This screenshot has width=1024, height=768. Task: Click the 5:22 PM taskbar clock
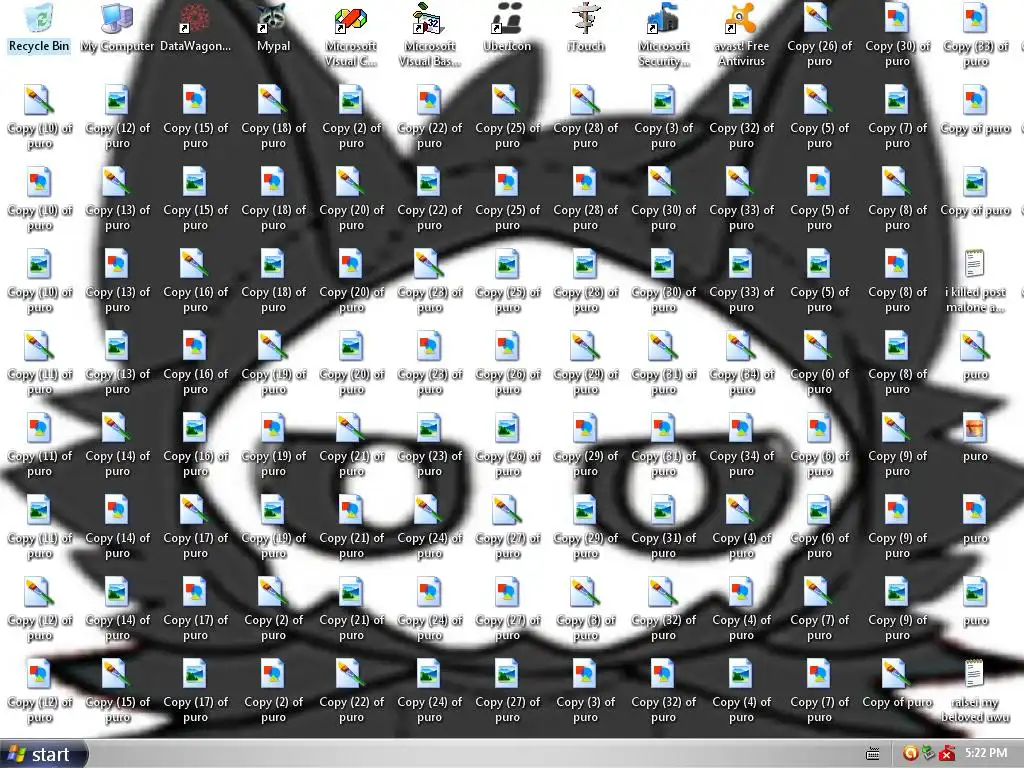coord(986,753)
